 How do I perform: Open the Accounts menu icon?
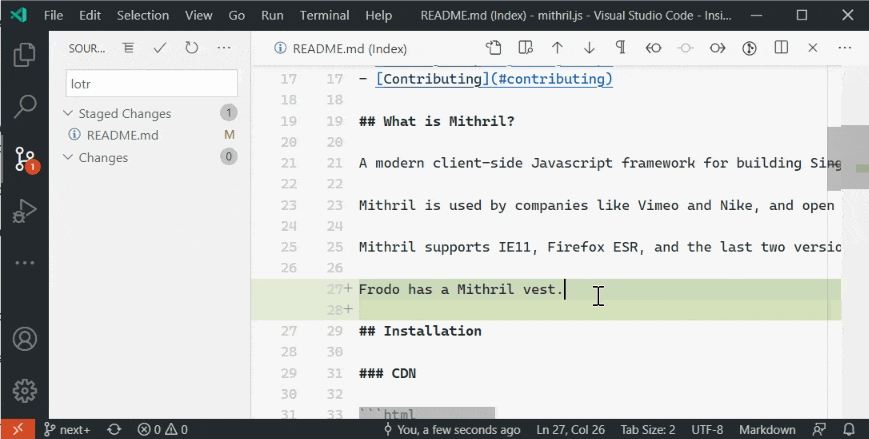pos(24,339)
